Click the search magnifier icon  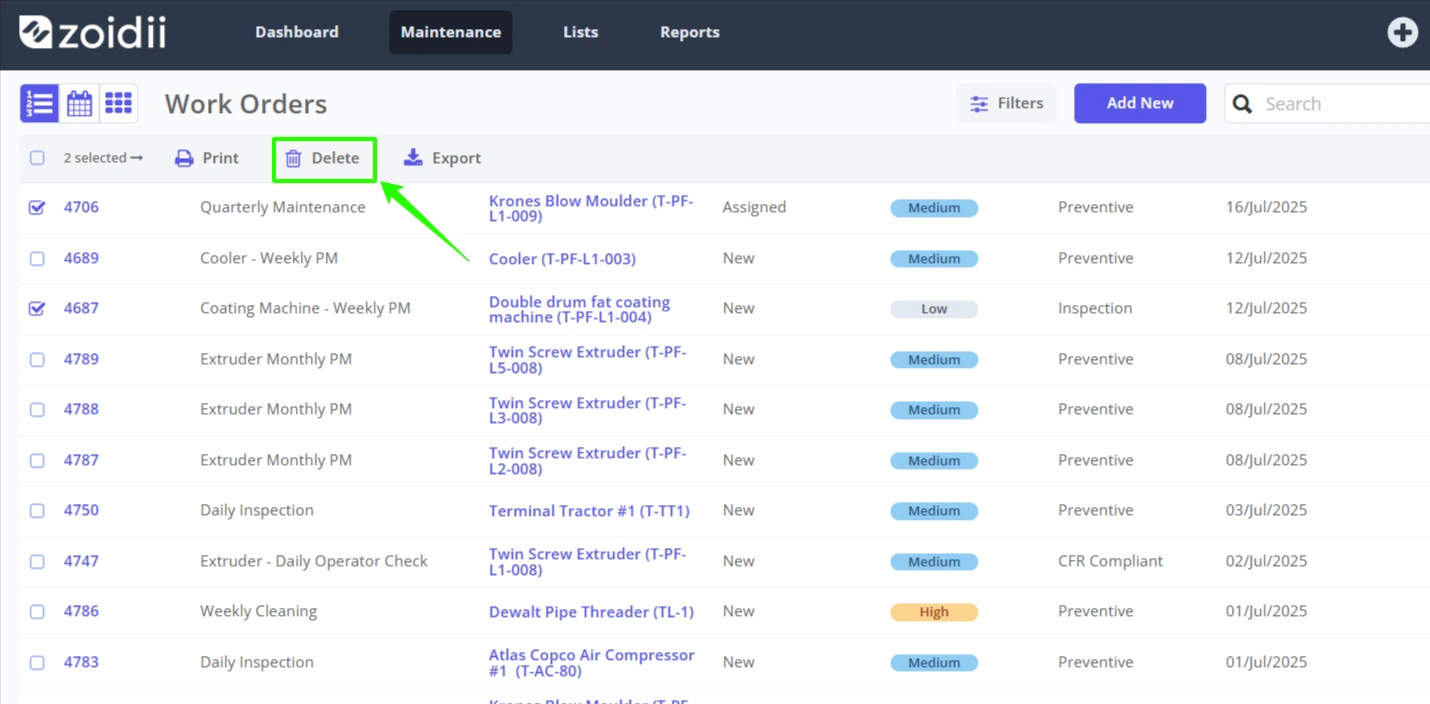[x=1243, y=104]
